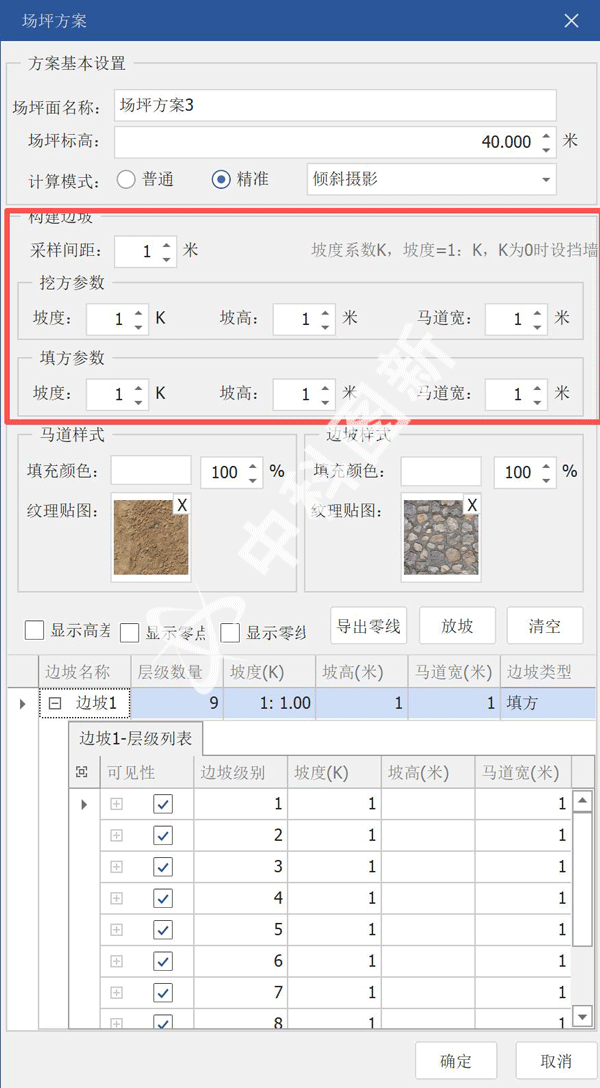Click the column chooser icon in 层级列表 header
Viewport: 600px width, 1088px height.
click(82, 772)
